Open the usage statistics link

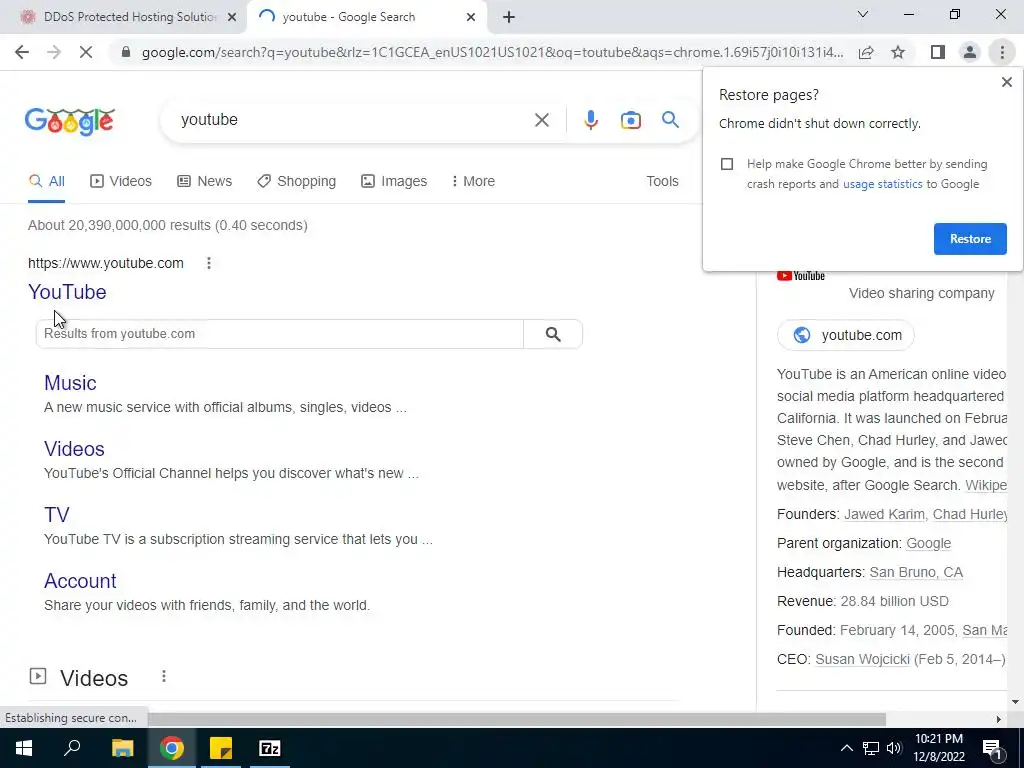[882, 184]
